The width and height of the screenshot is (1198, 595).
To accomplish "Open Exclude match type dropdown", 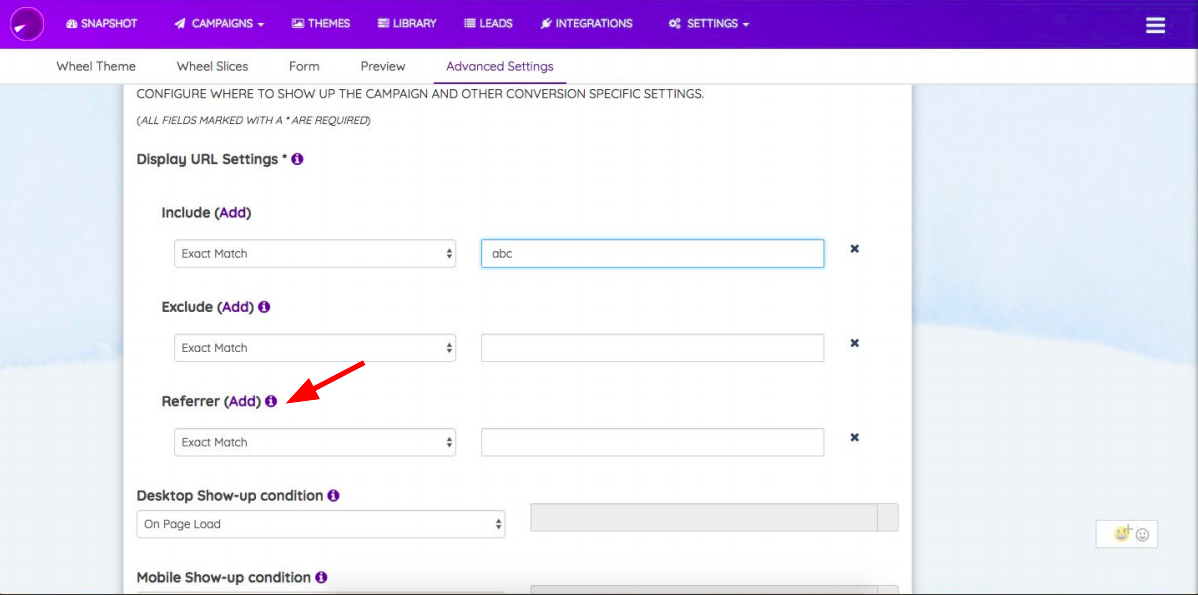I will click(x=315, y=348).
